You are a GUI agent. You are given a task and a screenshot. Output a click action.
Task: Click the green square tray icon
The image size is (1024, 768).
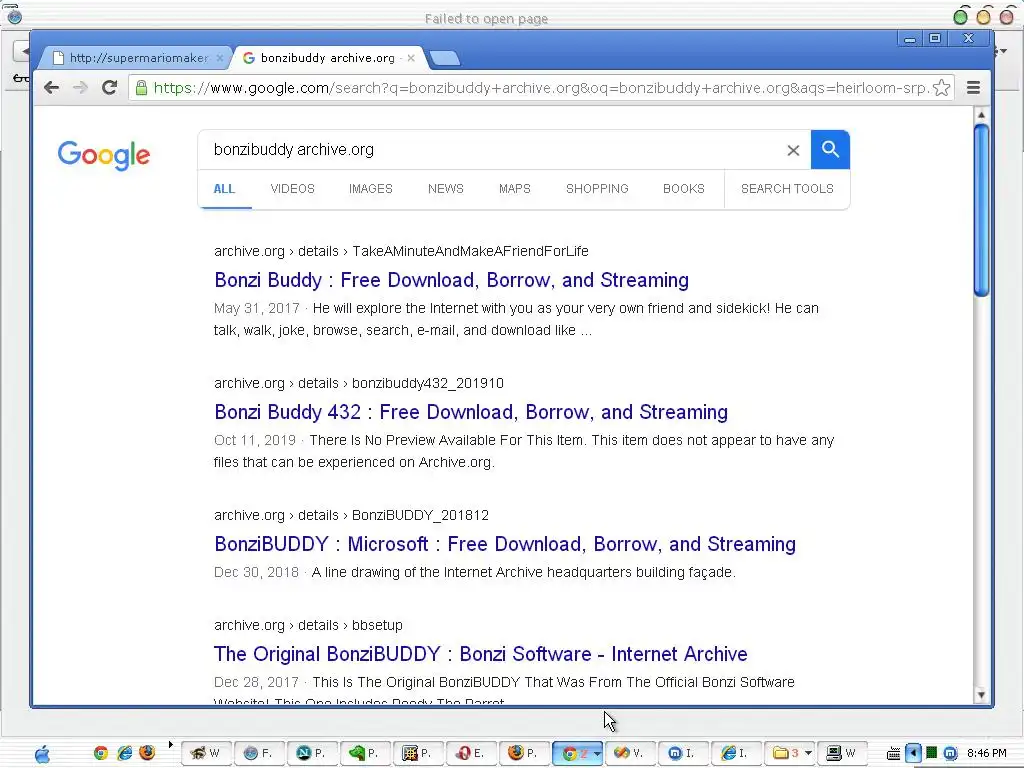pyautogui.click(x=932, y=753)
